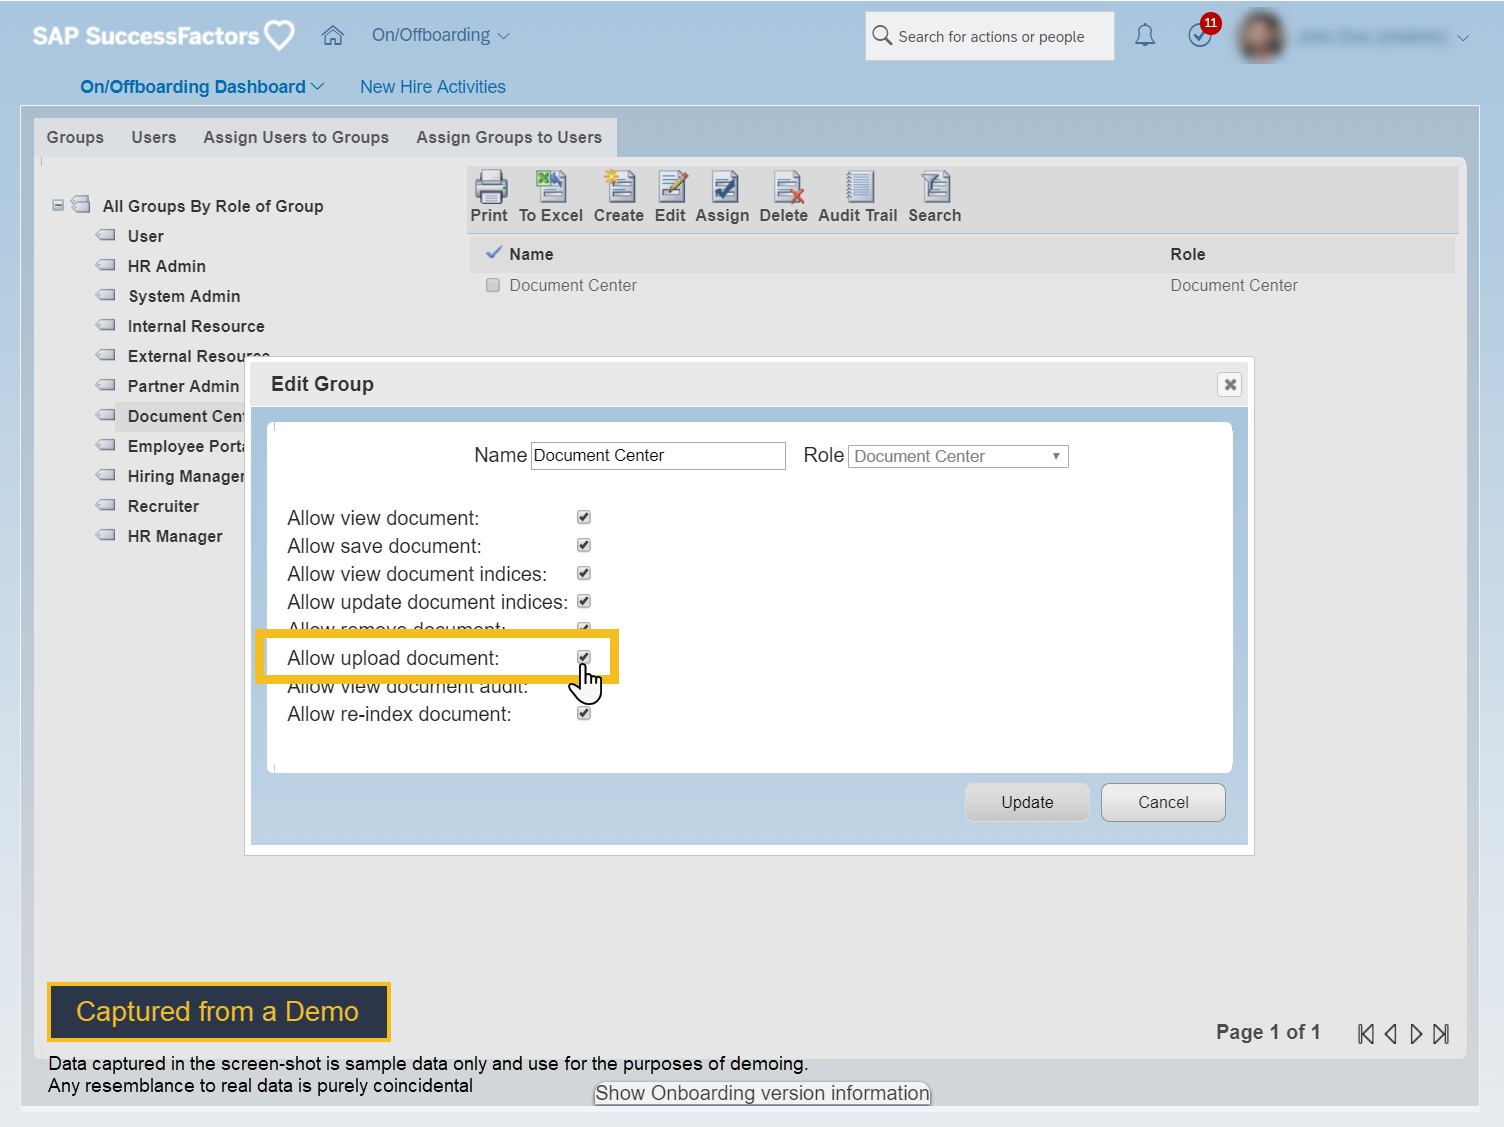Expand the On/Offboarding Dashboard menu

[202, 87]
